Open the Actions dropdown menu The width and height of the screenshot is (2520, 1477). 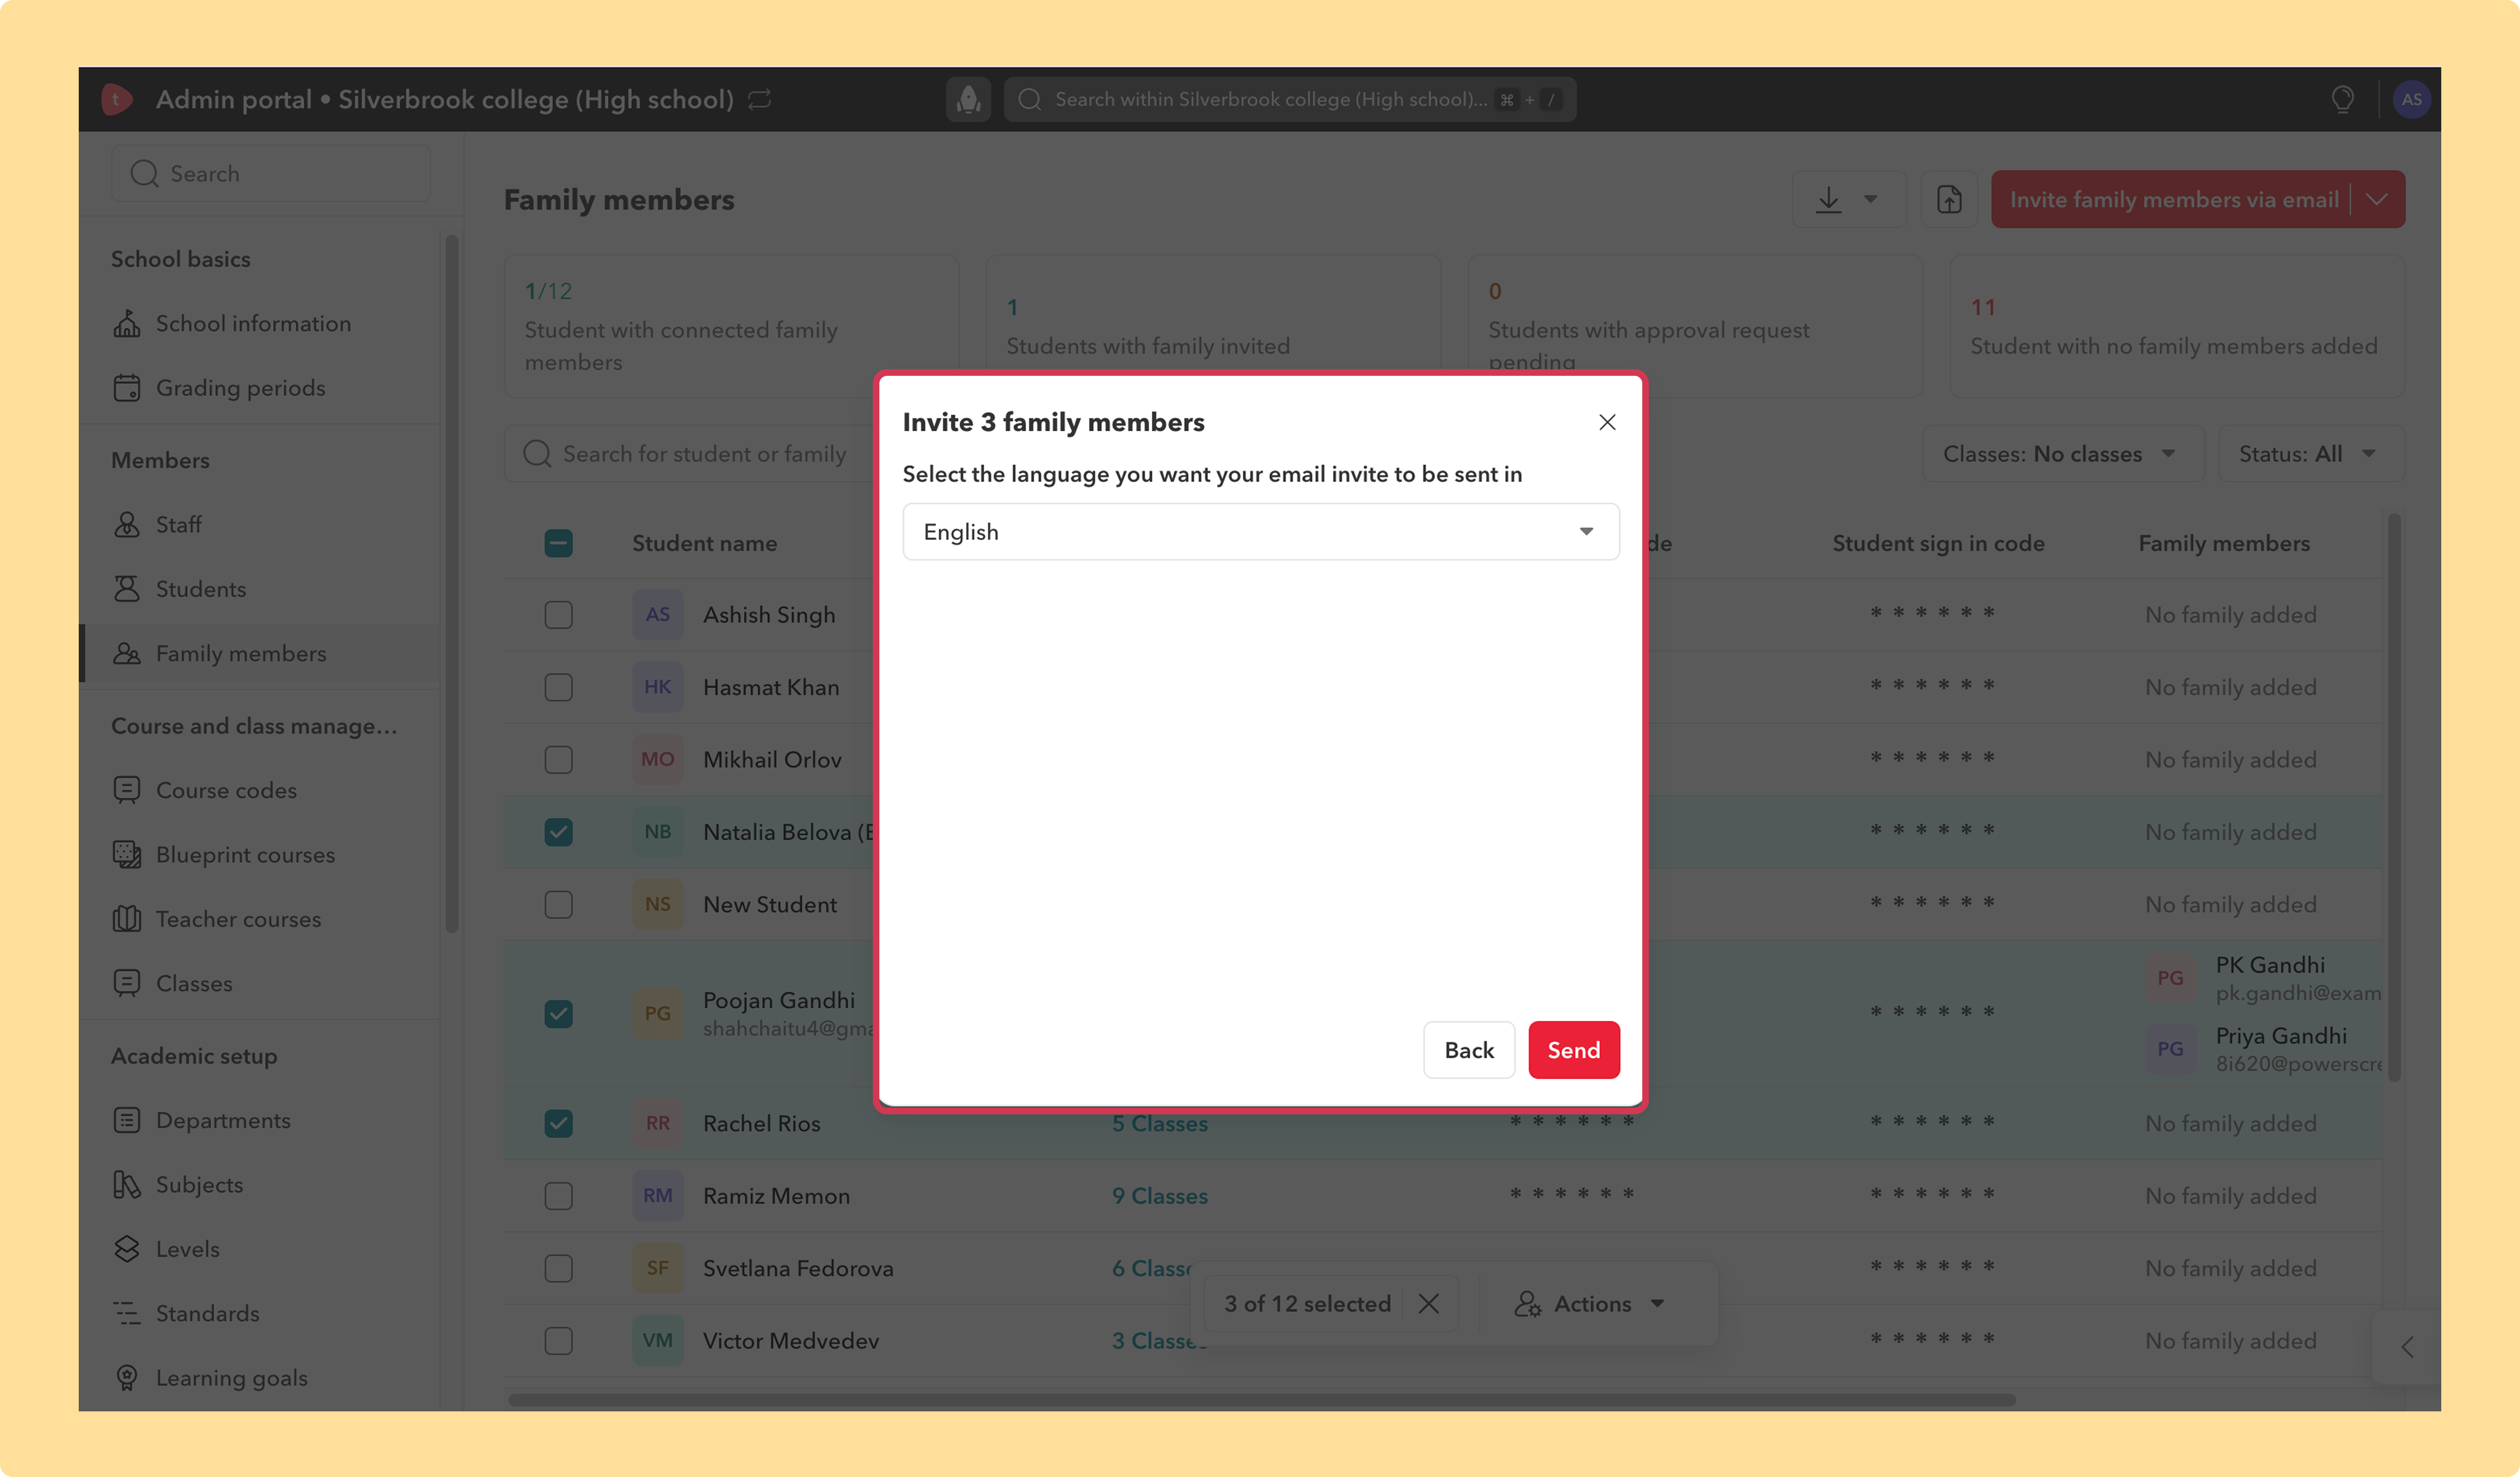pos(1590,1303)
